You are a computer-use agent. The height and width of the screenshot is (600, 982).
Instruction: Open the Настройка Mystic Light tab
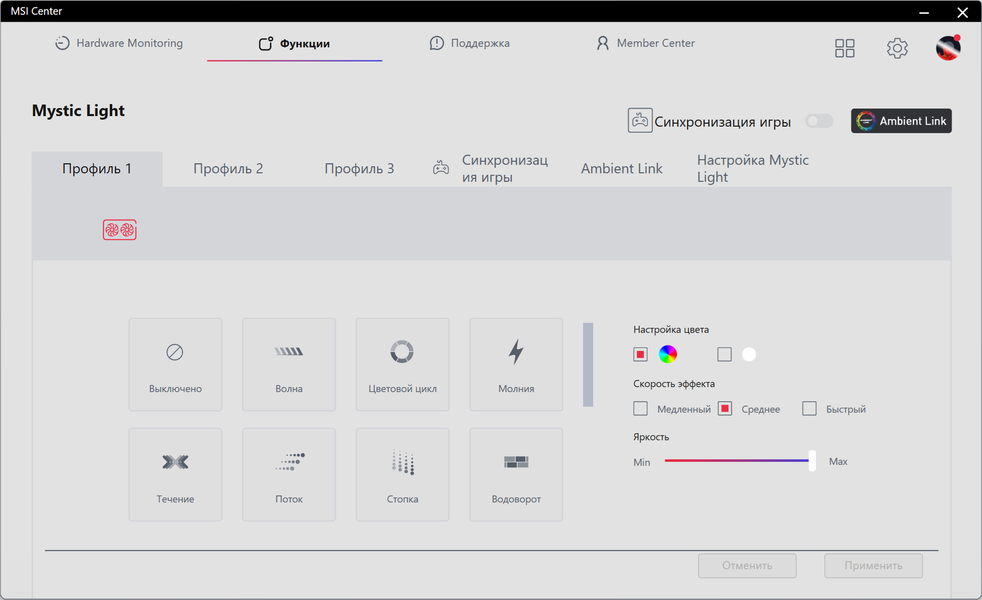[x=753, y=168]
